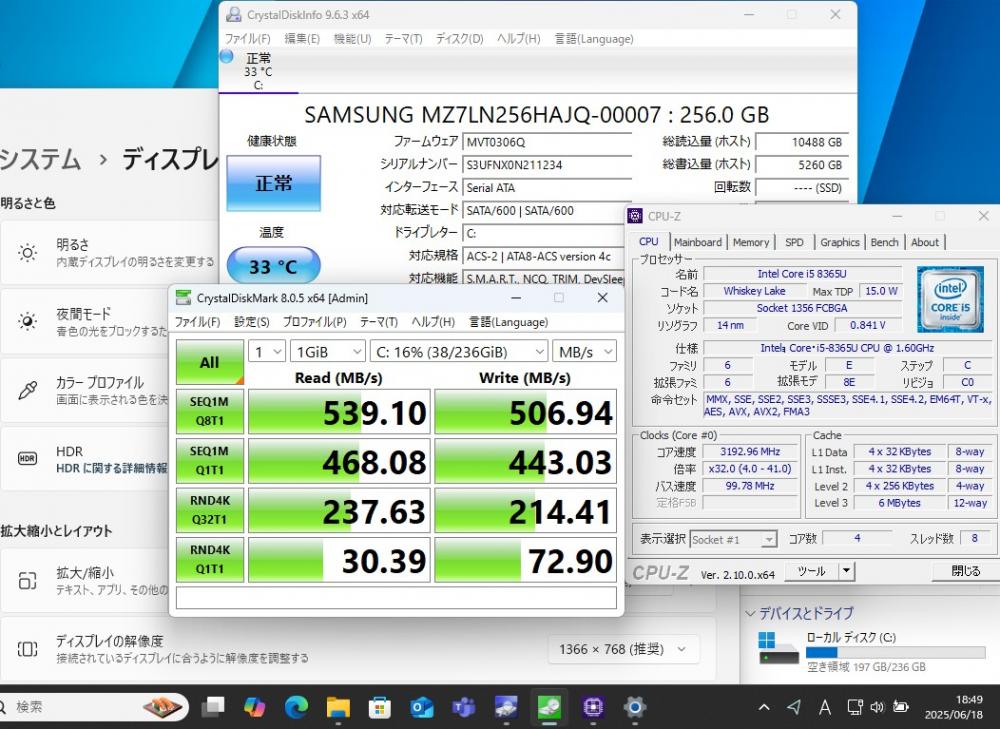Open CrystalDiskInfo ファイル(F) menu
1000x729 pixels.
coord(247,39)
